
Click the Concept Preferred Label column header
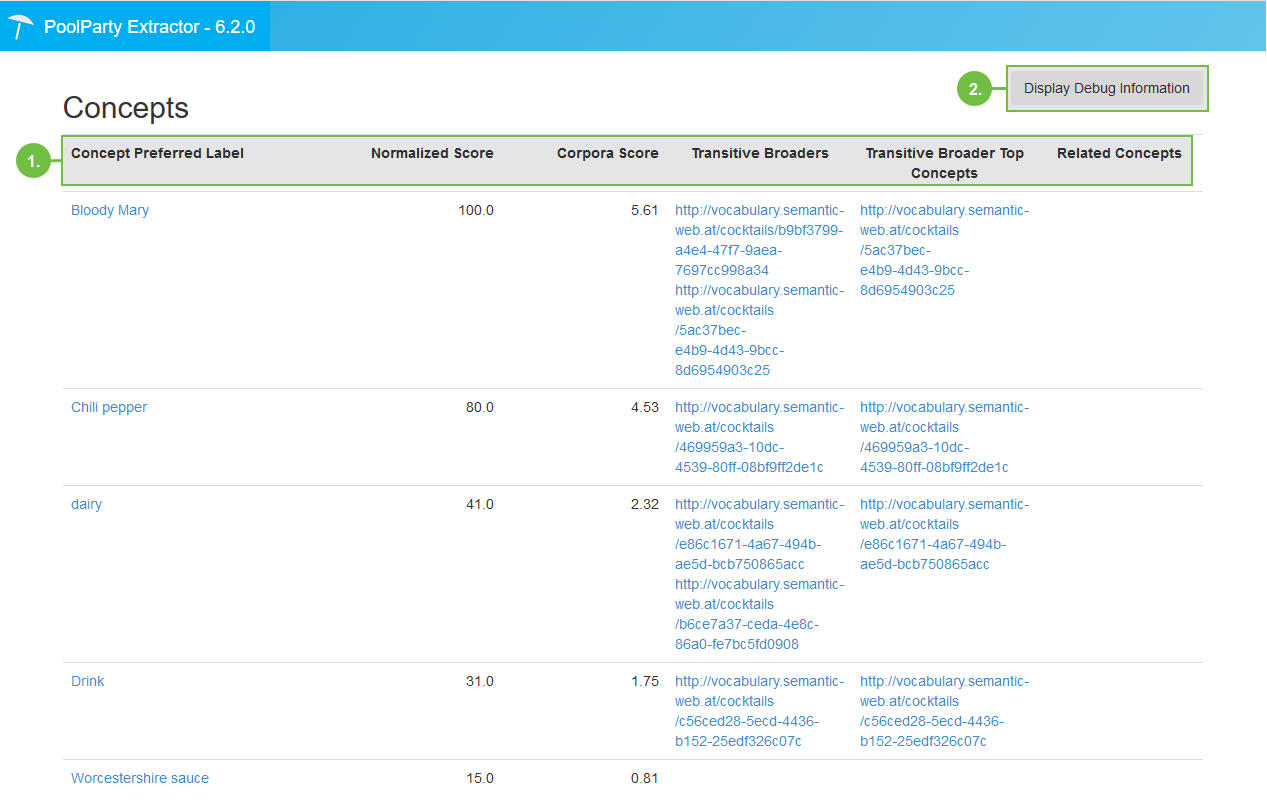point(157,153)
